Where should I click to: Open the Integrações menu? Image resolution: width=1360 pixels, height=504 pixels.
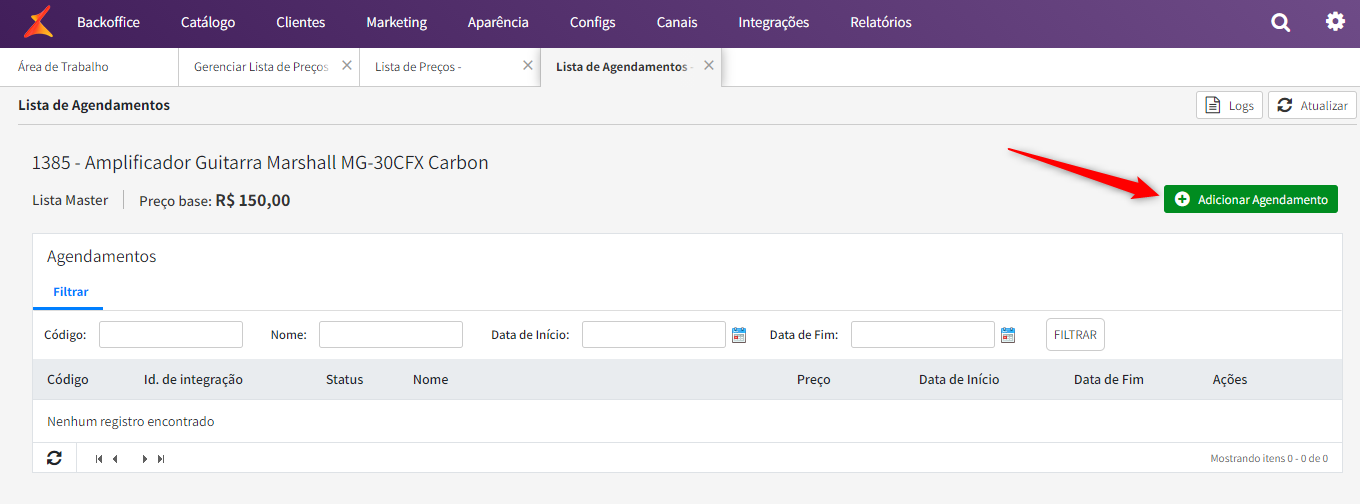[x=774, y=22]
